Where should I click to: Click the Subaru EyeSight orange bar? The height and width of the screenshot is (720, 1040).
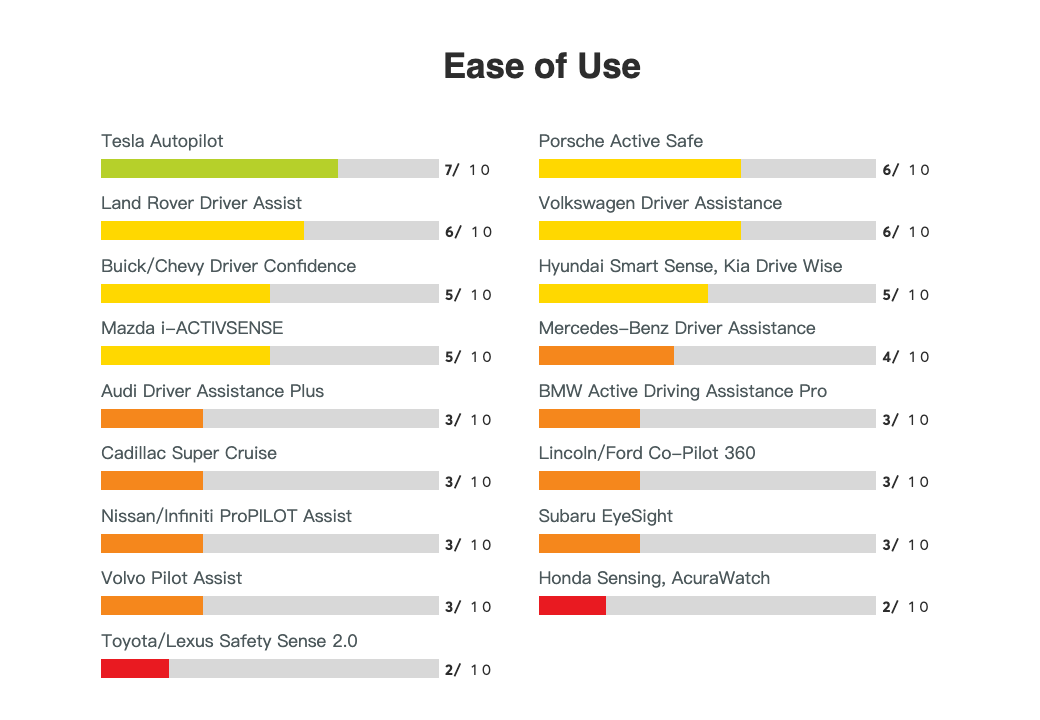tap(589, 543)
